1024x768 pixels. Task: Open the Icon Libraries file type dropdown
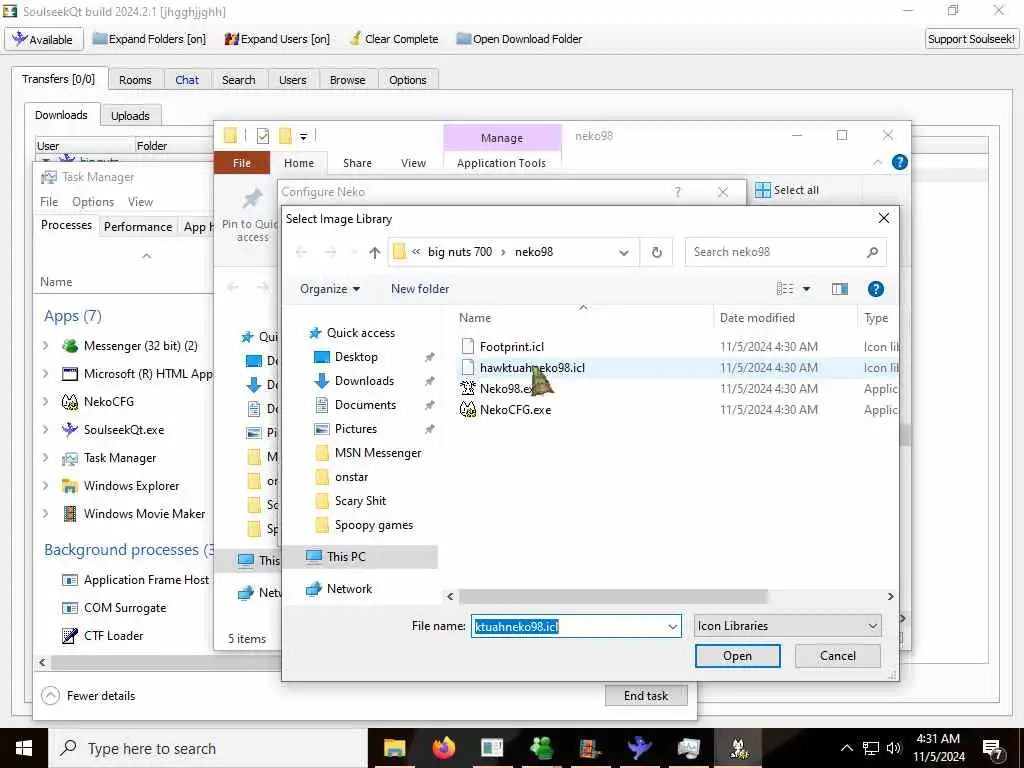pyautogui.click(x=787, y=626)
